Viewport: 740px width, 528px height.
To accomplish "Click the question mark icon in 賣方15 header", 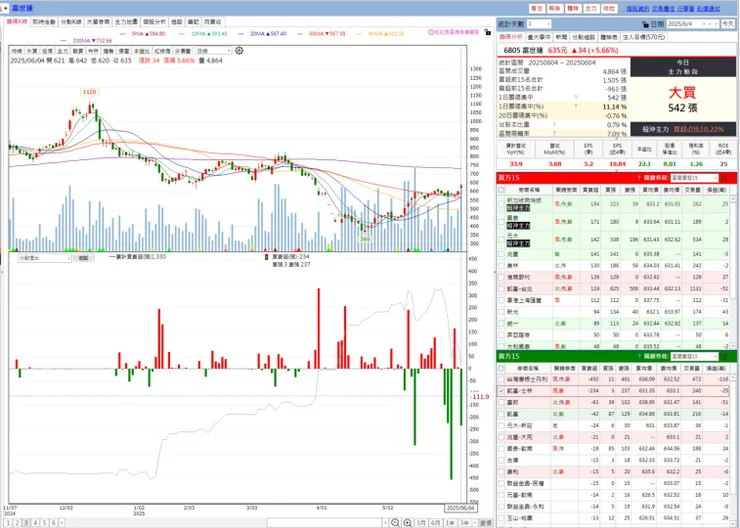I will coord(639,356).
